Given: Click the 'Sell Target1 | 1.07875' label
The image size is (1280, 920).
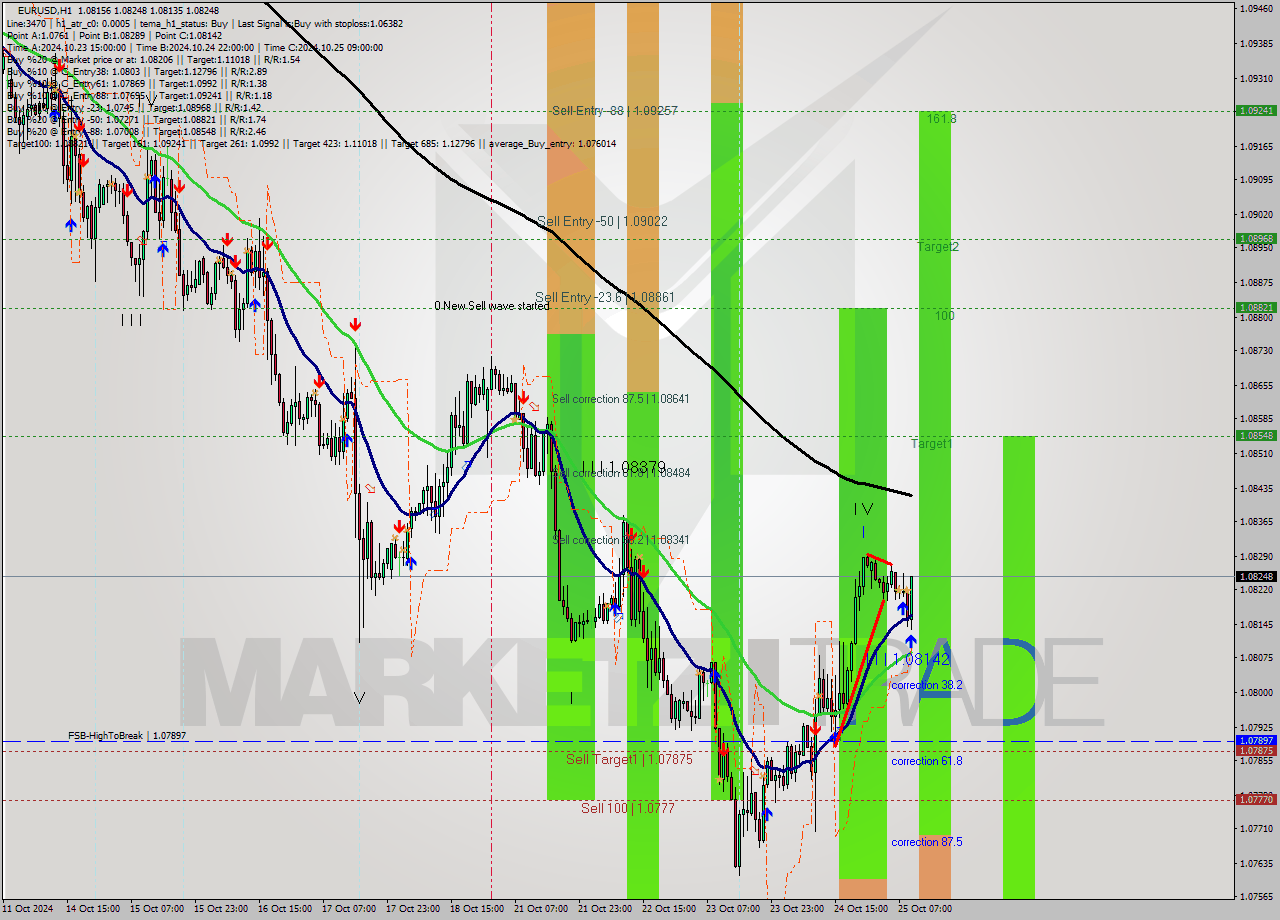Looking at the screenshot, I should point(629,760).
